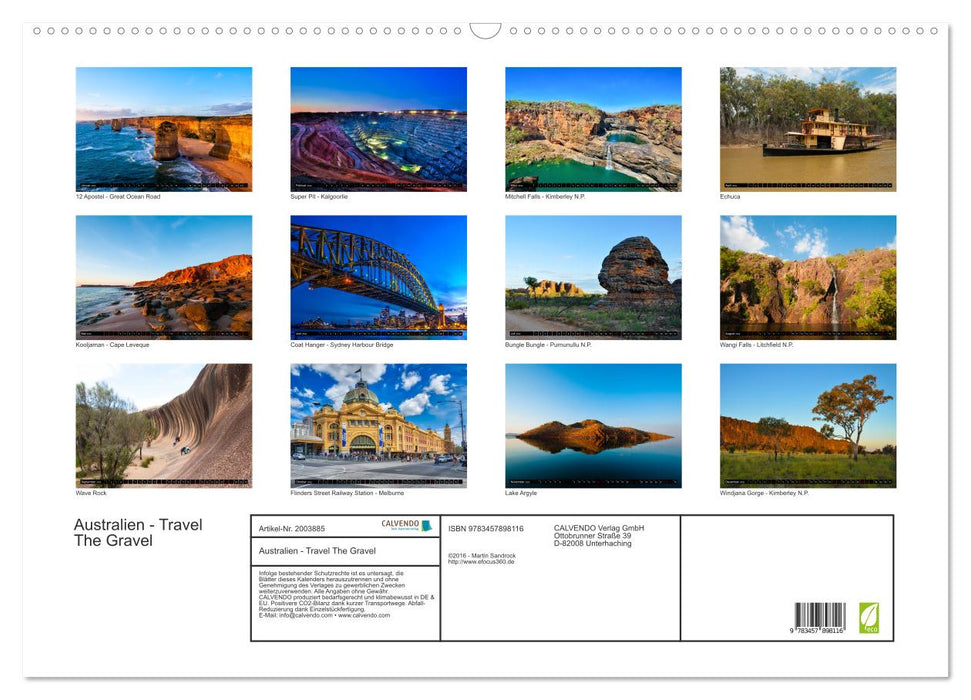Select the Echuca paddle steamer thumbnail
The image size is (971, 700).
point(808,128)
